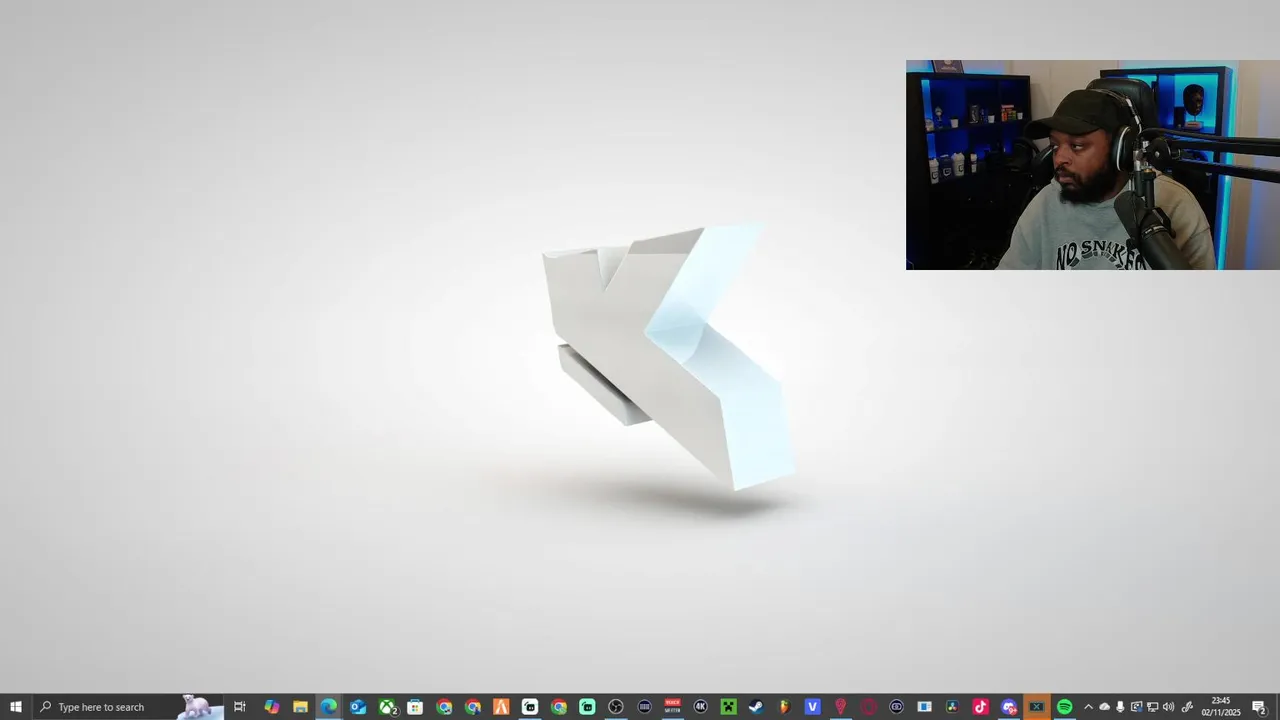This screenshot has width=1280, height=720.
Task: Open the Microsoft Store icon
Action: [415, 707]
